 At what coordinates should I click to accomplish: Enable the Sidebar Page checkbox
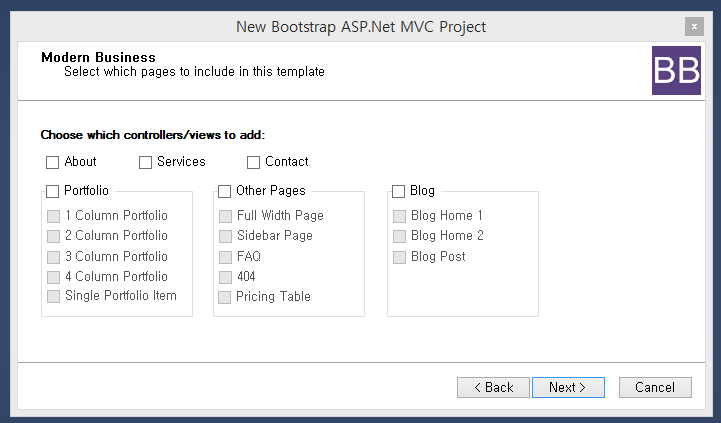point(226,237)
